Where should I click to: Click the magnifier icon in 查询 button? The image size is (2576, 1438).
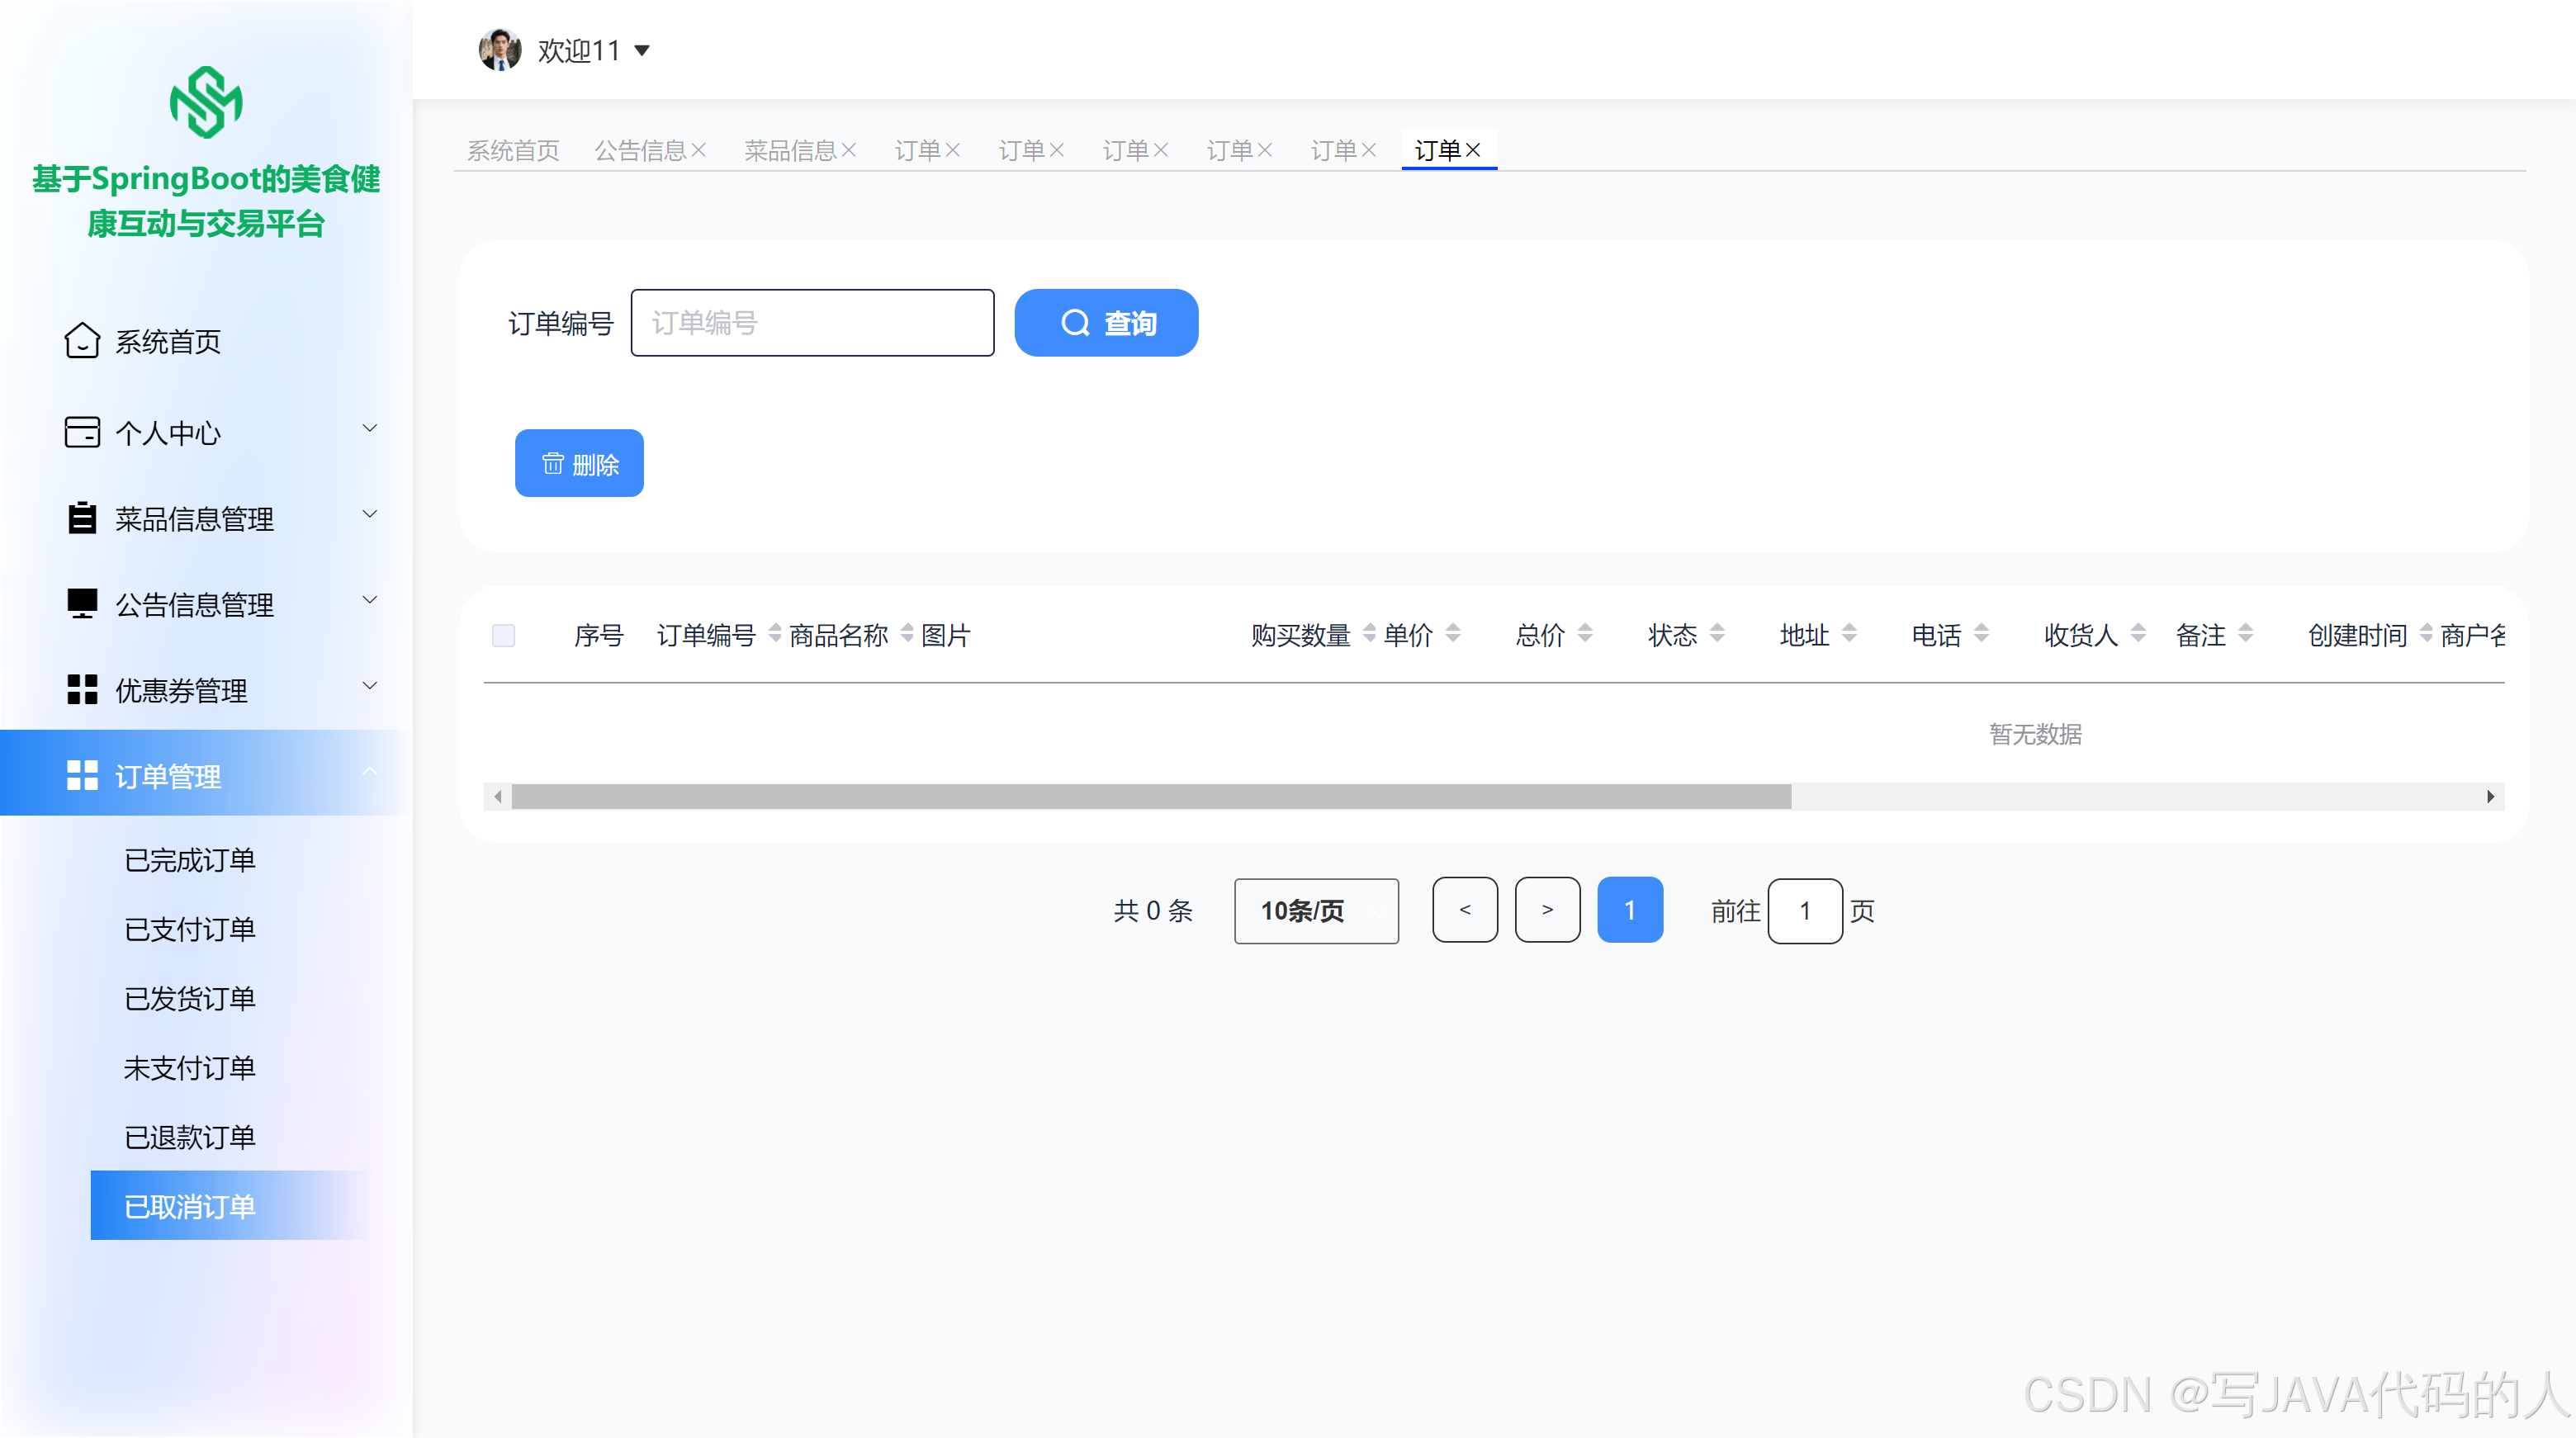click(x=1075, y=323)
